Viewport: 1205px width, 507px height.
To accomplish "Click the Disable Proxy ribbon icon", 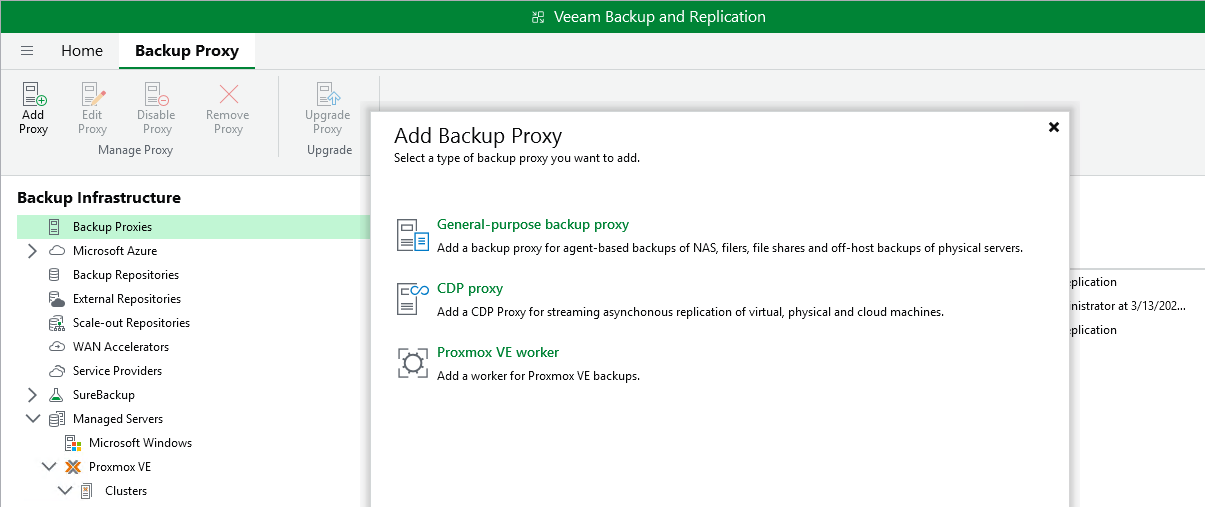I will pyautogui.click(x=156, y=95).
